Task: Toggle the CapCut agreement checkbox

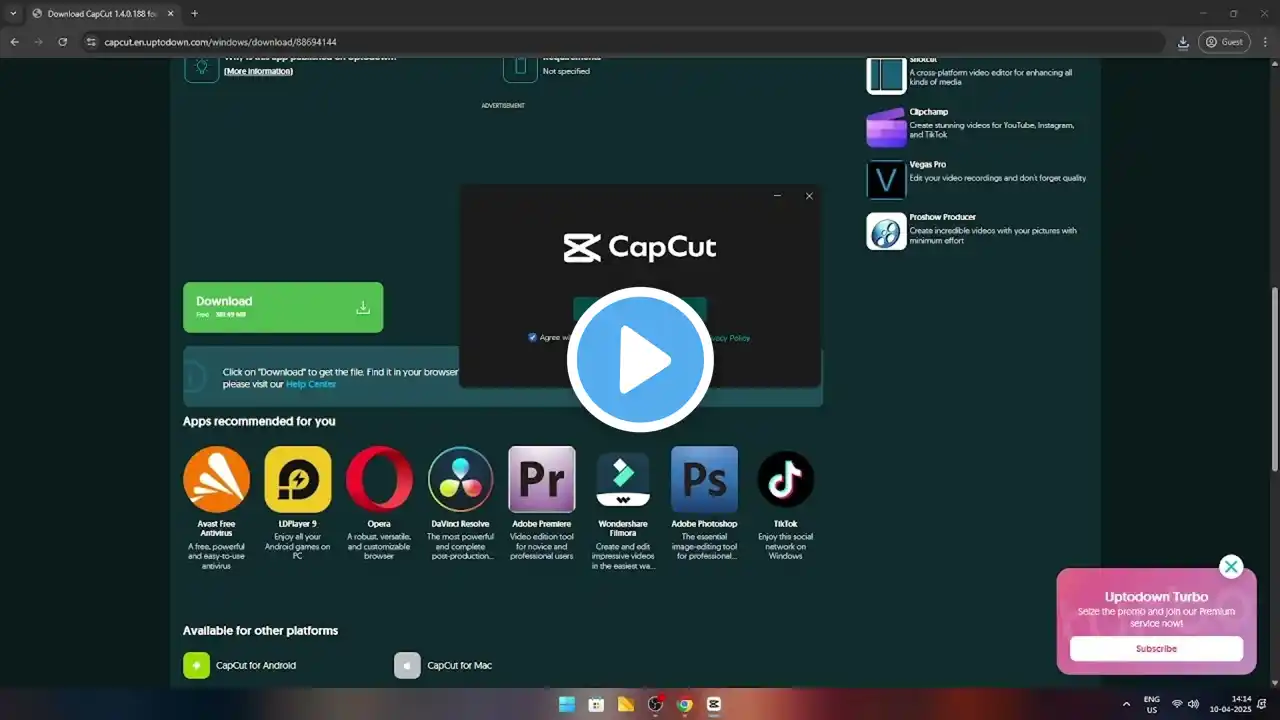Action: pyautogui.click(x=532, y=337)
